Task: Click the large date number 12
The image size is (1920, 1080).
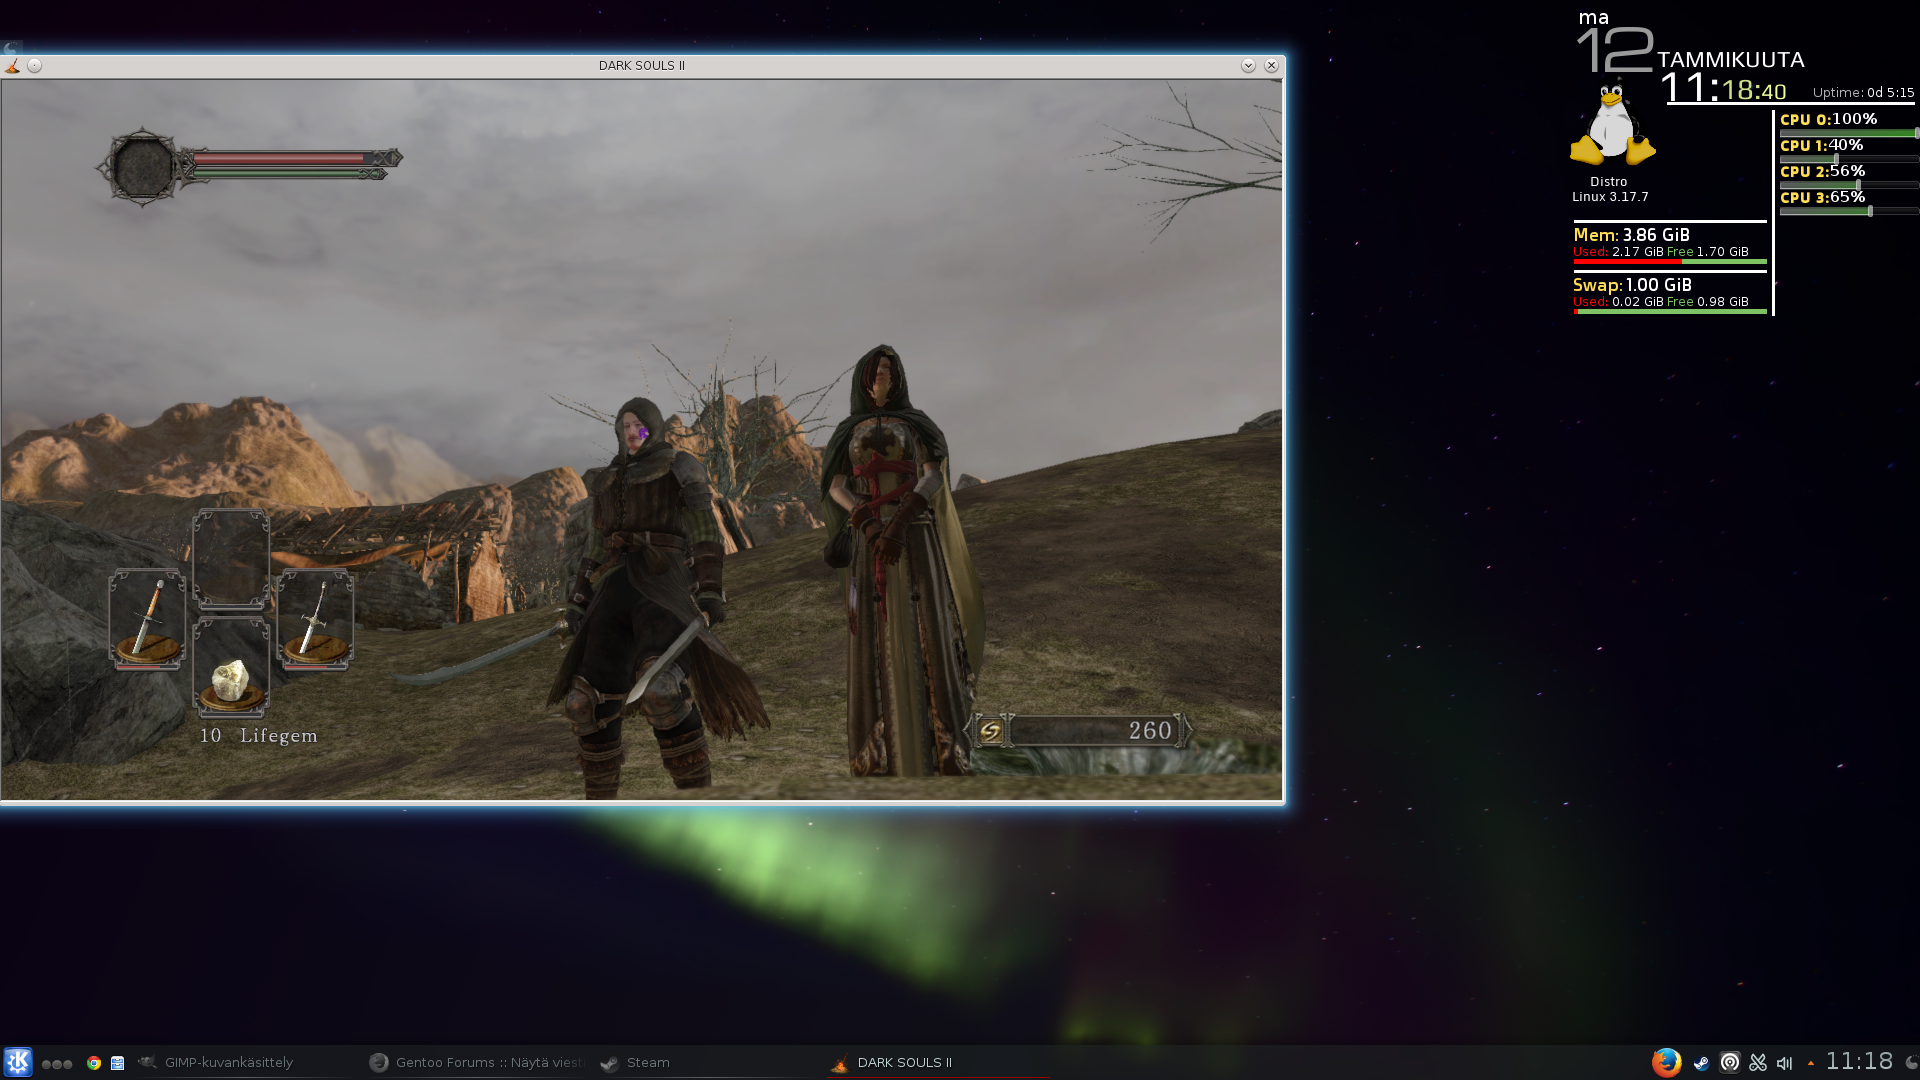Action: (1615, 50)
